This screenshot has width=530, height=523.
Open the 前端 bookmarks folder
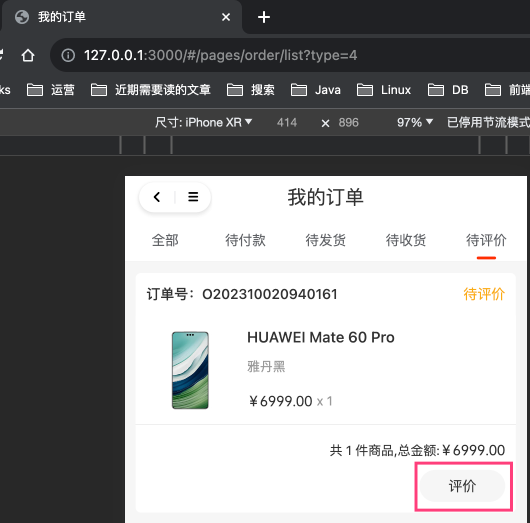coord(507,90)
